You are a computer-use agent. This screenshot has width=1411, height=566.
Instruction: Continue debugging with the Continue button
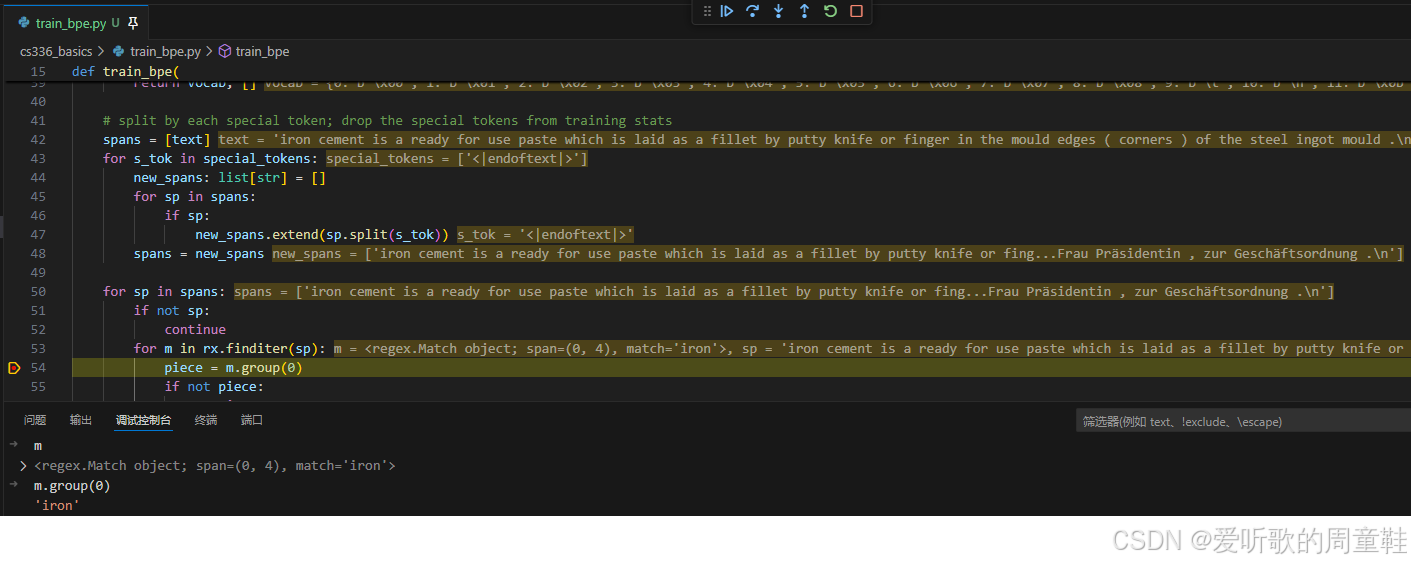click(727, 11)
